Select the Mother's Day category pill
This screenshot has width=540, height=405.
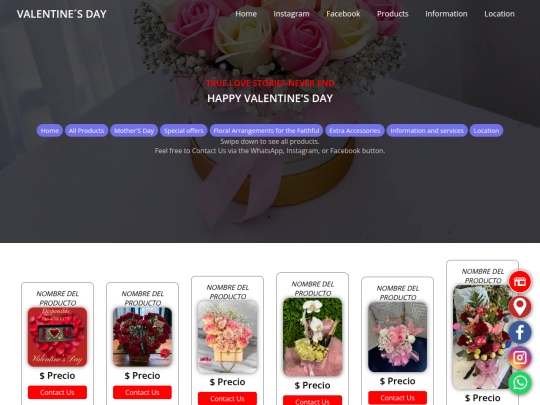(x=134, y=131)
